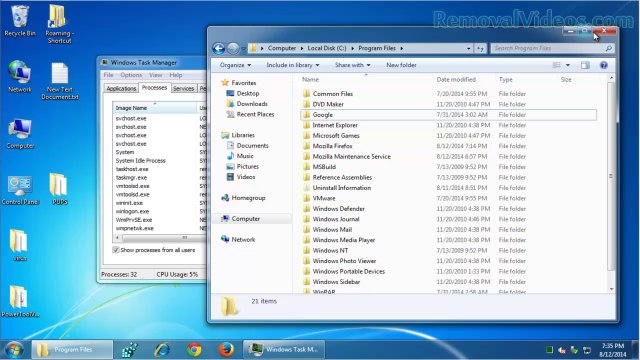This screenshot has width=640, height=360.
Task: Open the Organize dropdown menu
Action: tap(236, 65)
